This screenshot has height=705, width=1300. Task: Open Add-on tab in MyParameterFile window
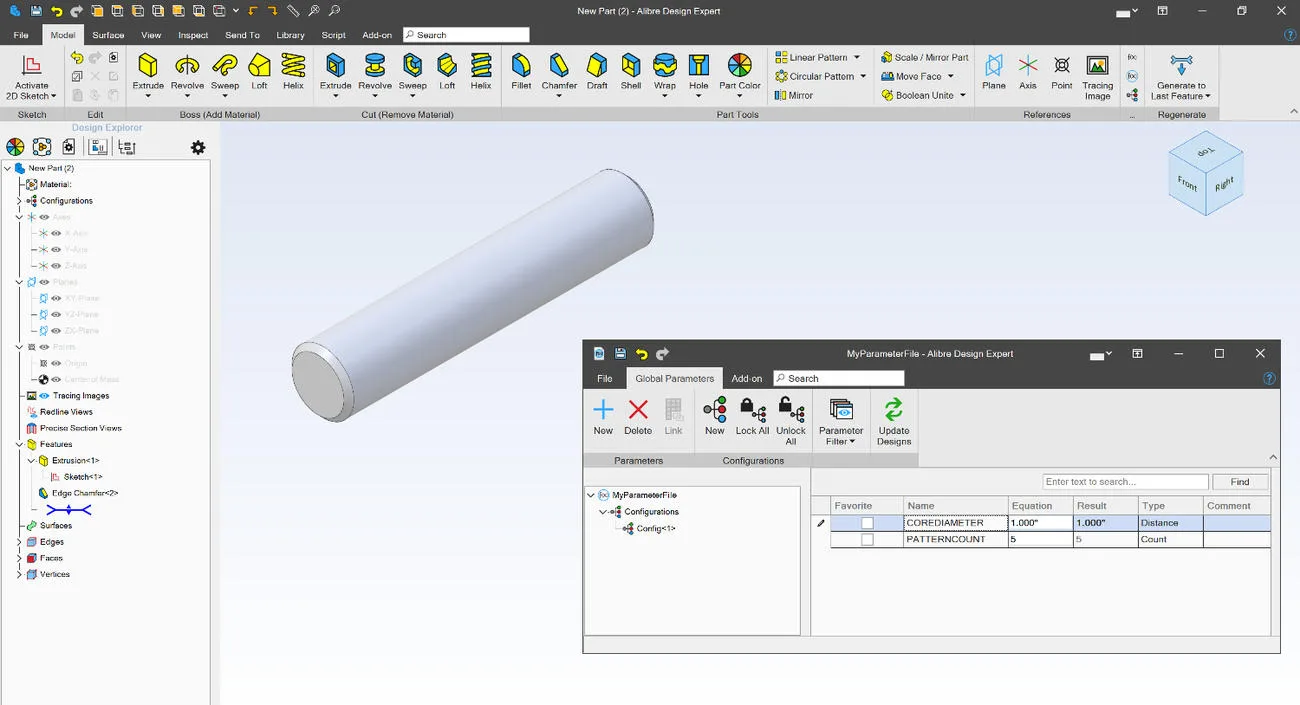747,379
